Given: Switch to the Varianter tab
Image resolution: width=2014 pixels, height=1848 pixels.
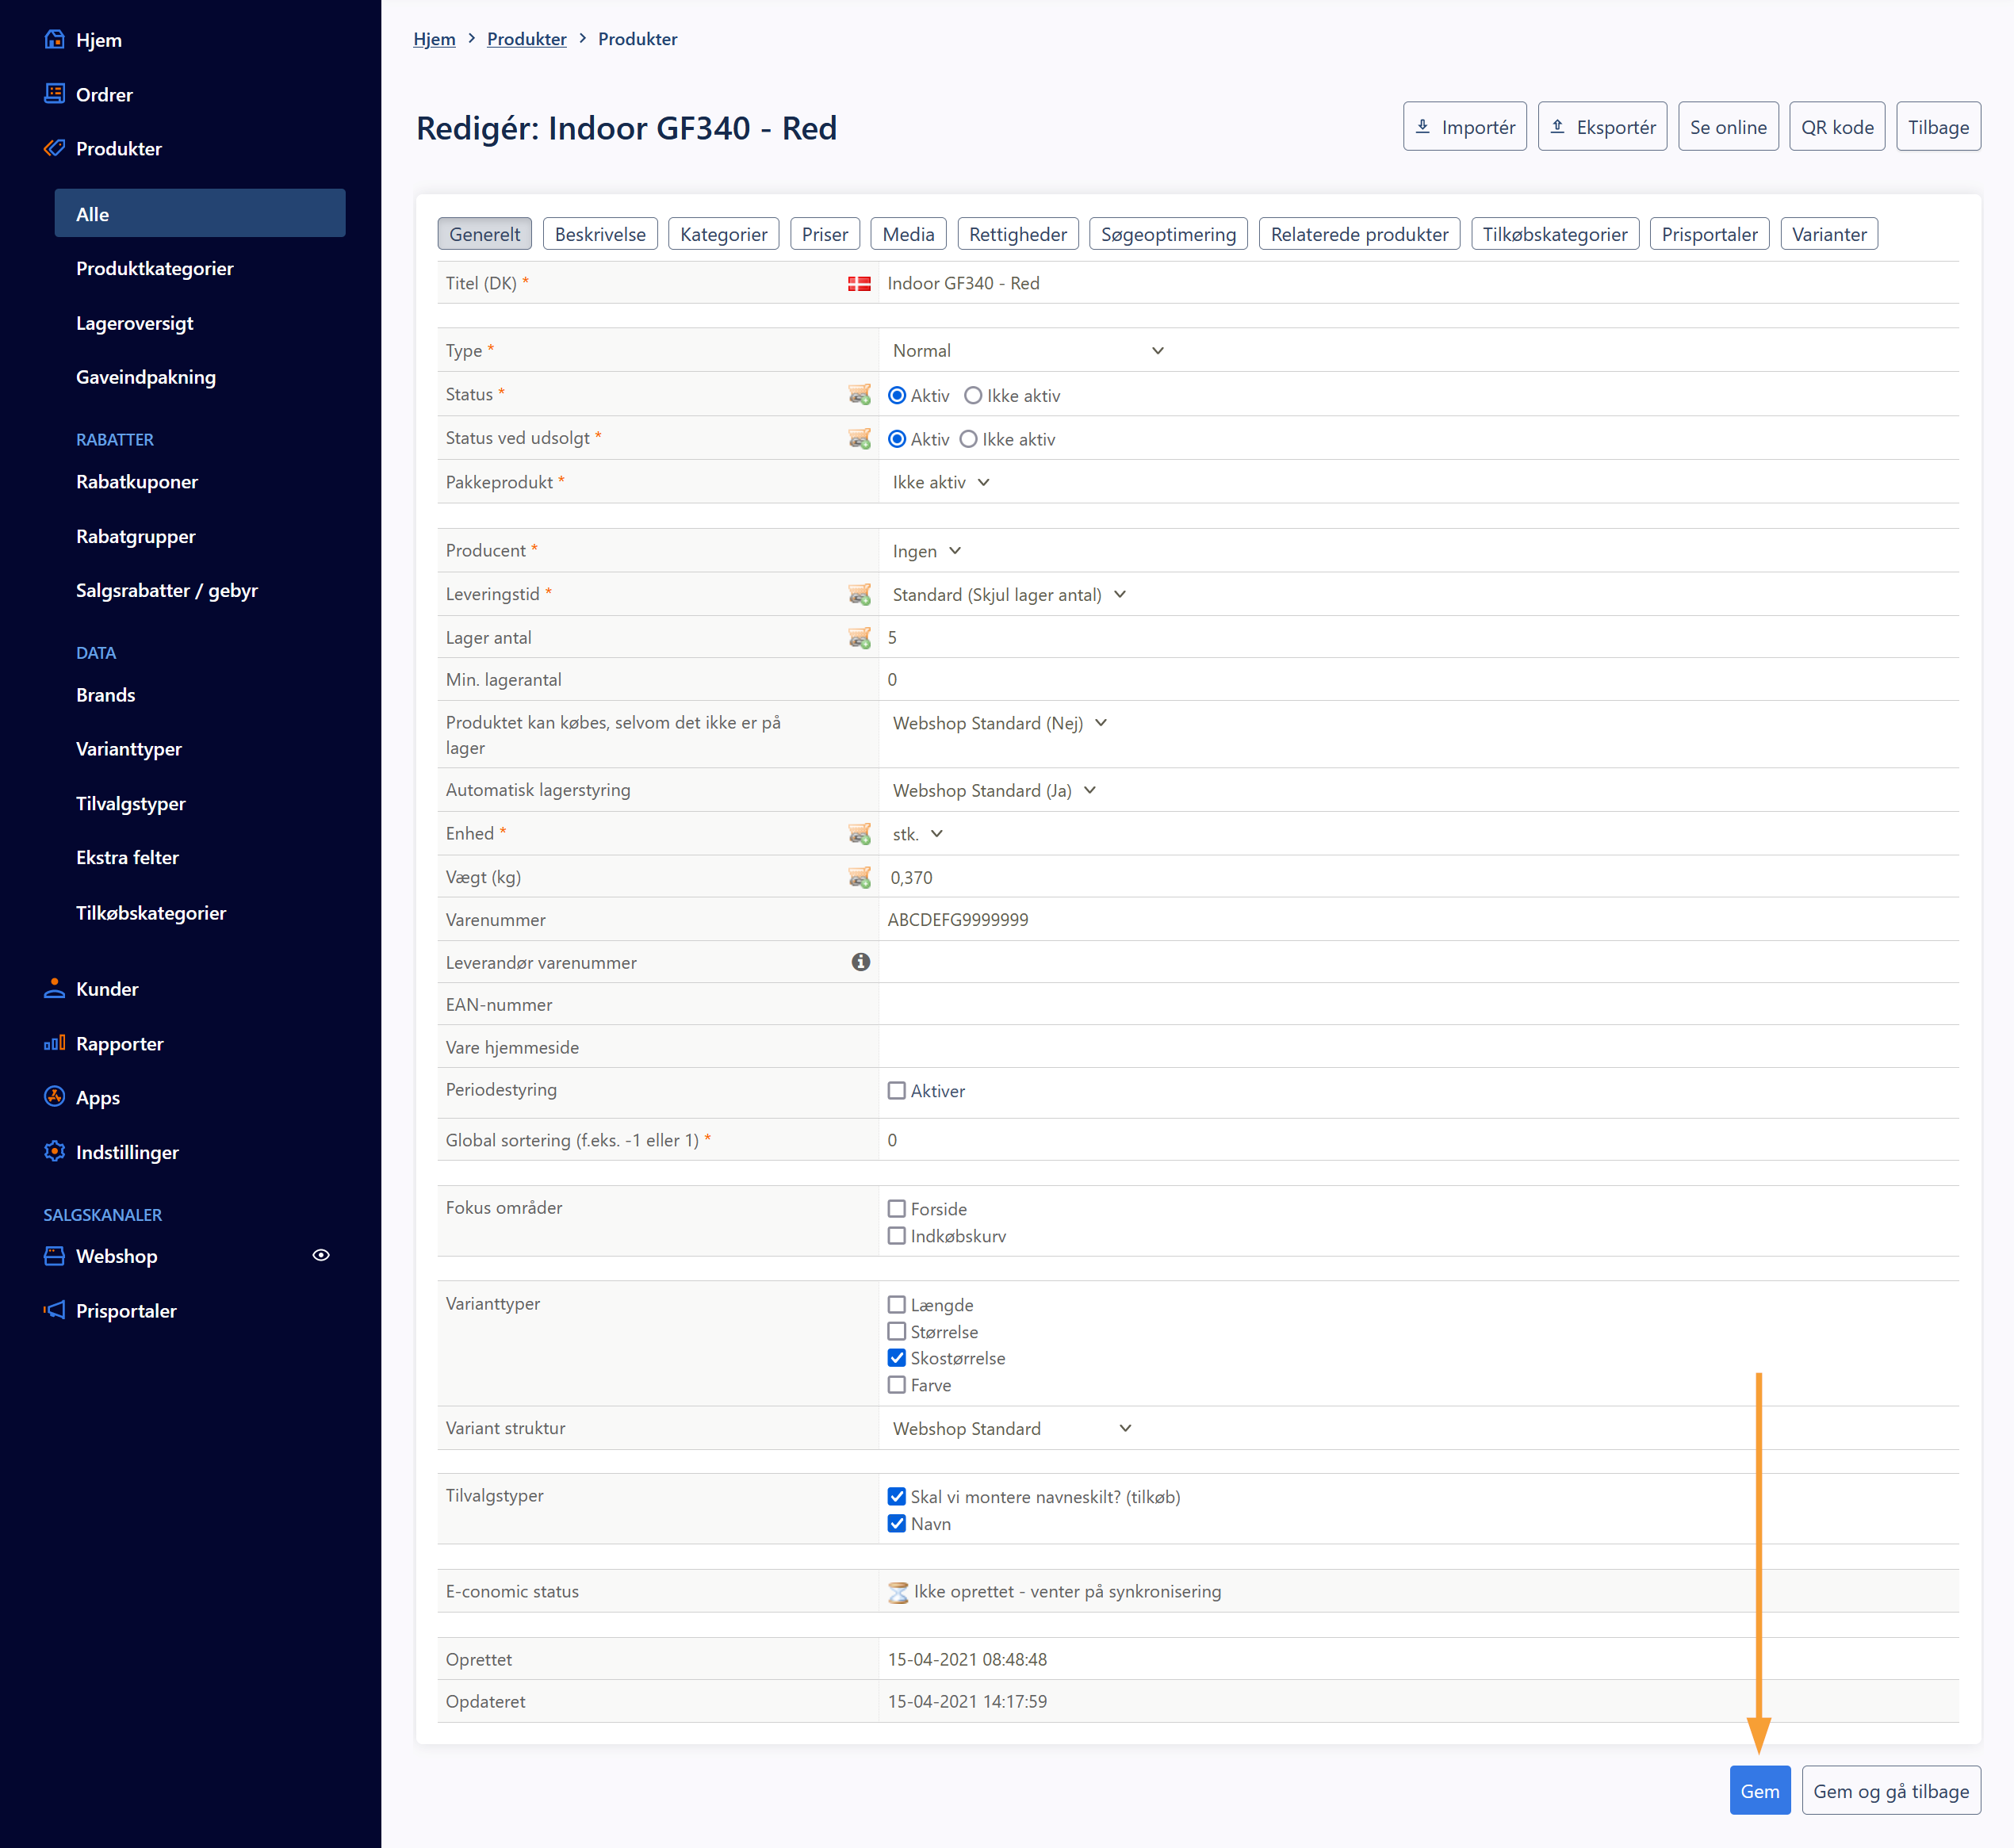Looking at the screenshot, I should pos(1829,234).
